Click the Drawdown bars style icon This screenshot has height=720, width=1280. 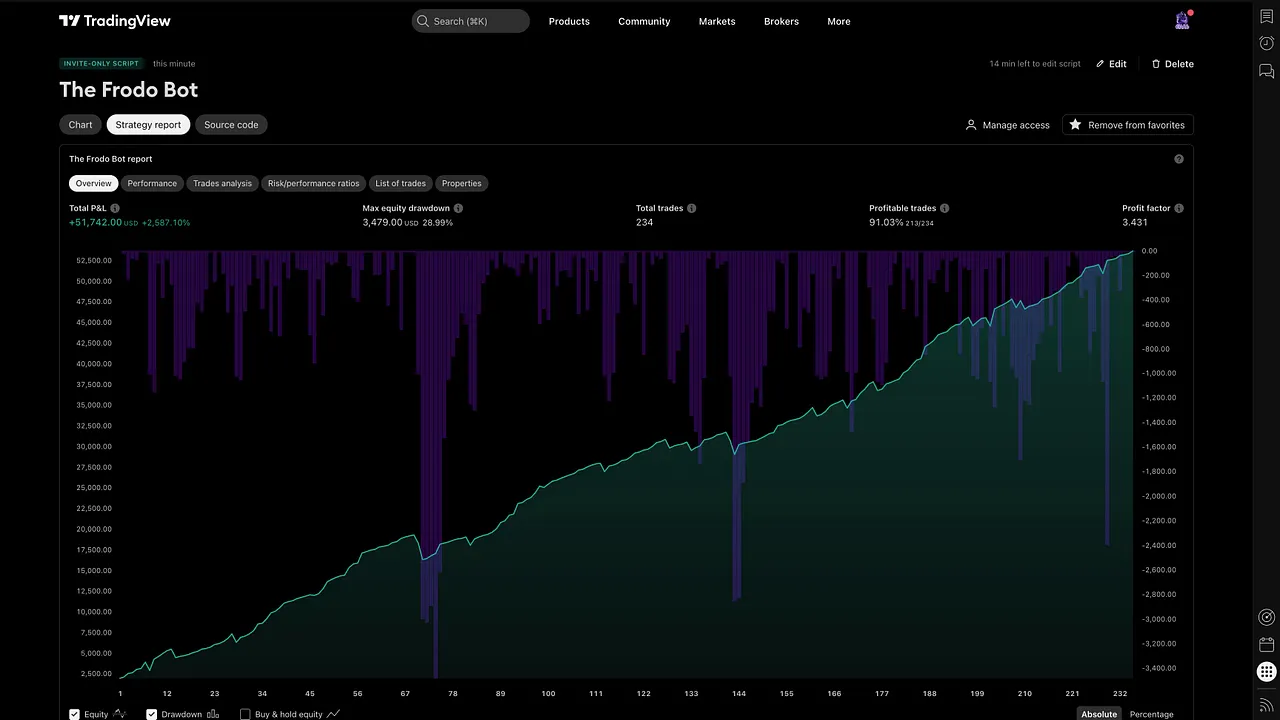point(212,714)
